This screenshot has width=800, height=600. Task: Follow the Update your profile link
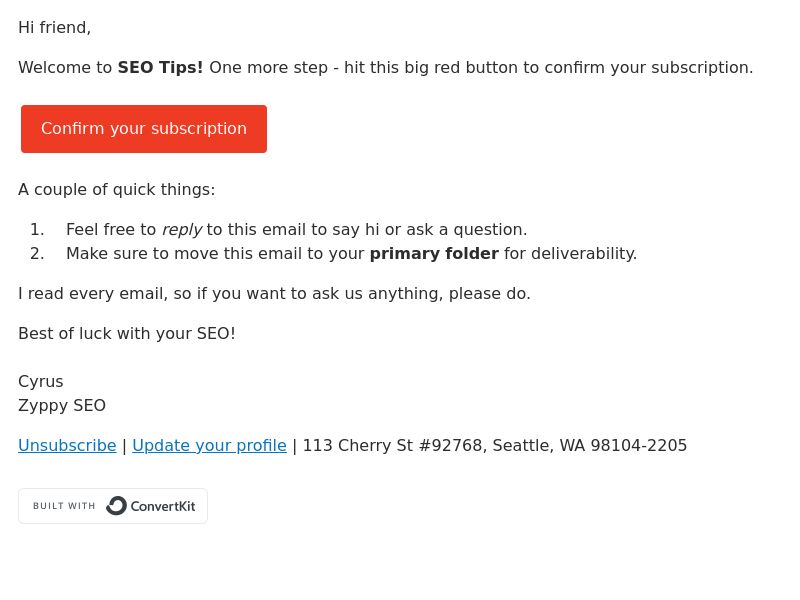209,445
